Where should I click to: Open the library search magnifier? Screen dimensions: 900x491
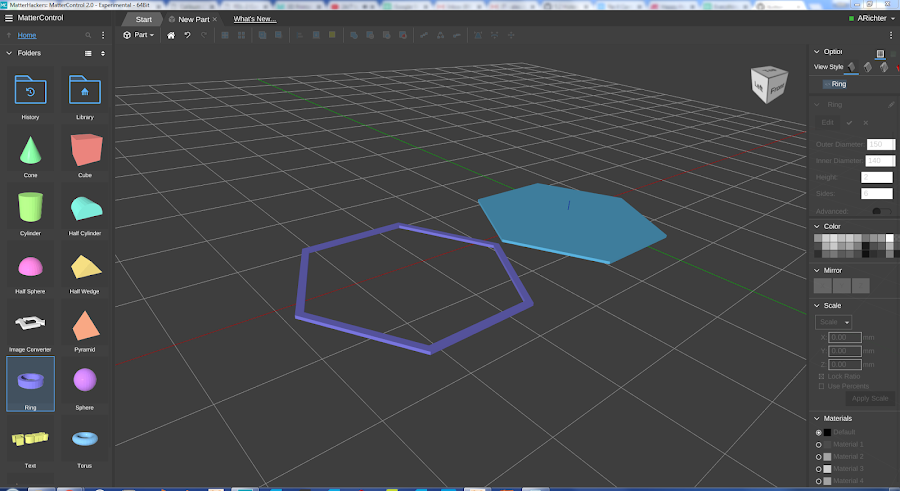[x=88, y=36]
